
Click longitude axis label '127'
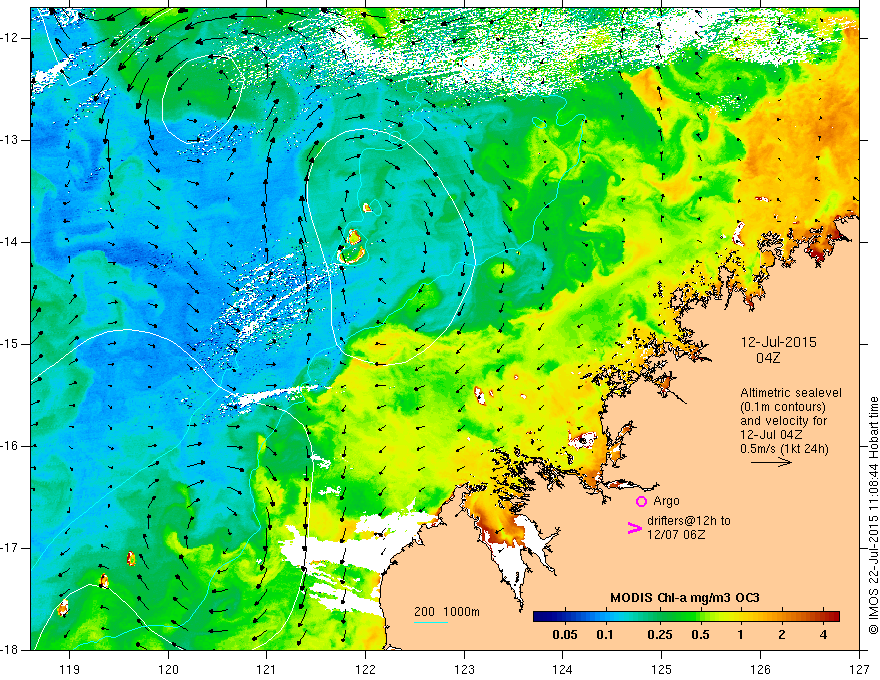pyautogui.click(x=859, y=669)
